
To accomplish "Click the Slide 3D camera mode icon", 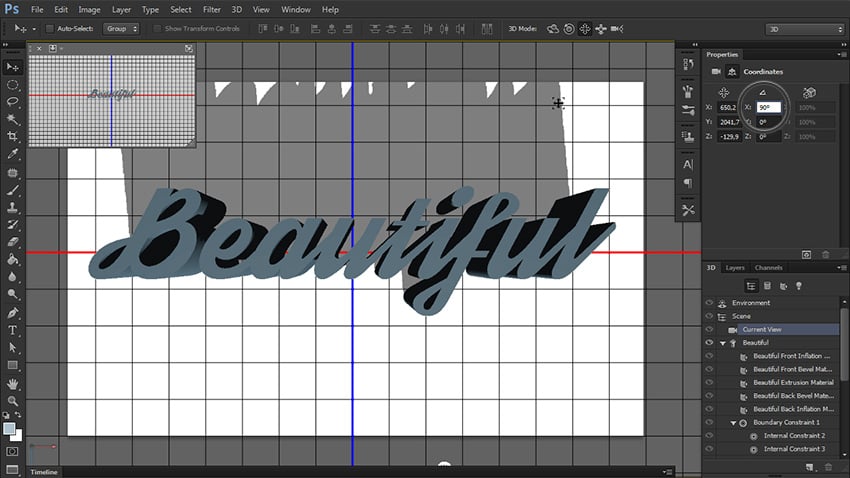I will [603, 29].
